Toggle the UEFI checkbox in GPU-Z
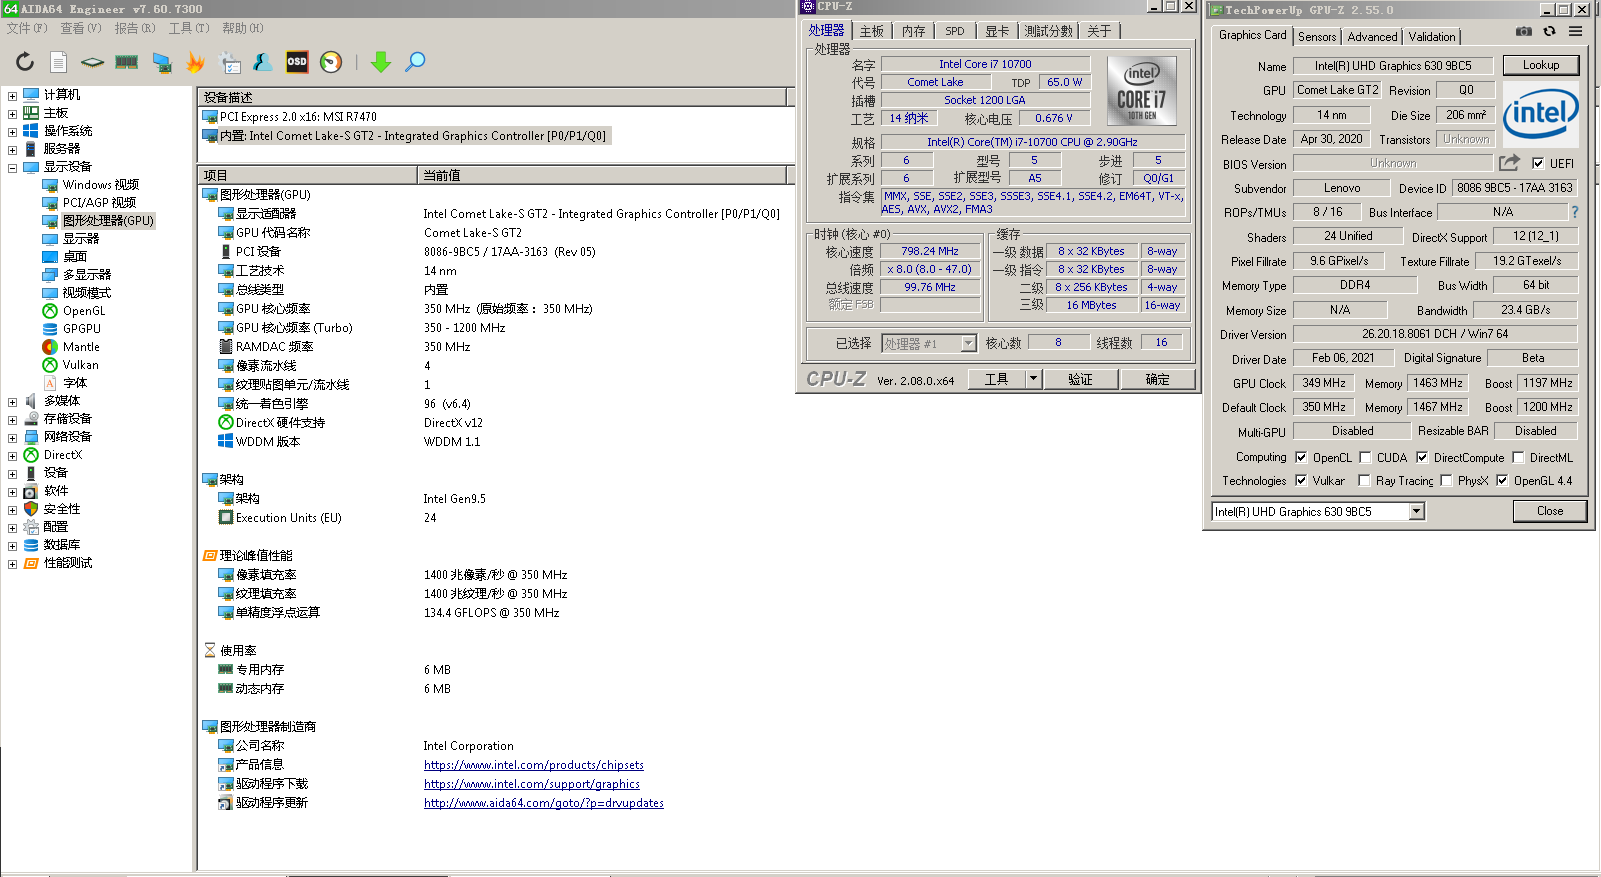1601x877 pixels. [1538, 163]
